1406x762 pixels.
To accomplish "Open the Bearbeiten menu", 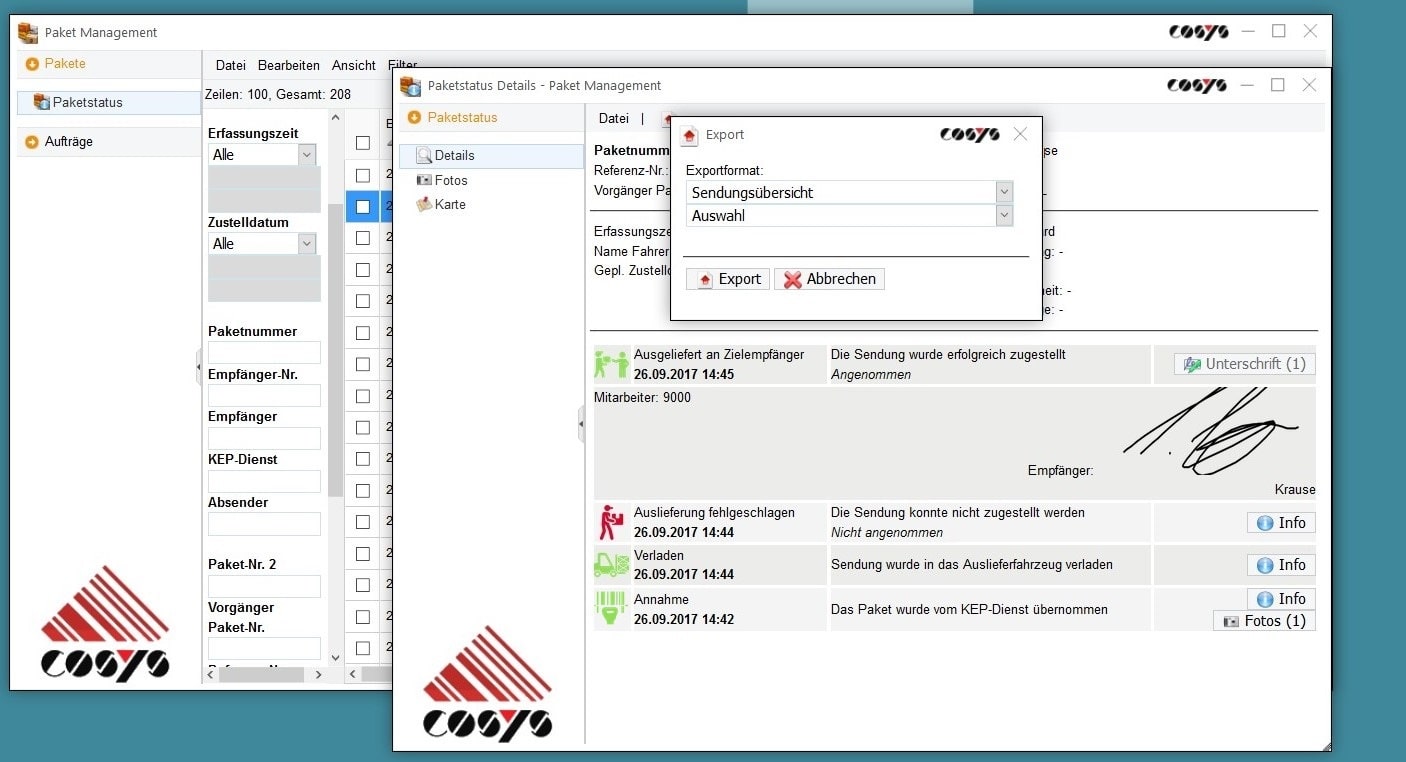I will point(289,65).
